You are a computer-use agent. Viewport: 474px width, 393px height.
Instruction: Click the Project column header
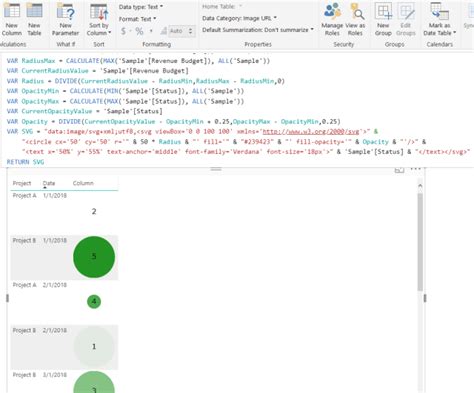[x=22, y=183]
